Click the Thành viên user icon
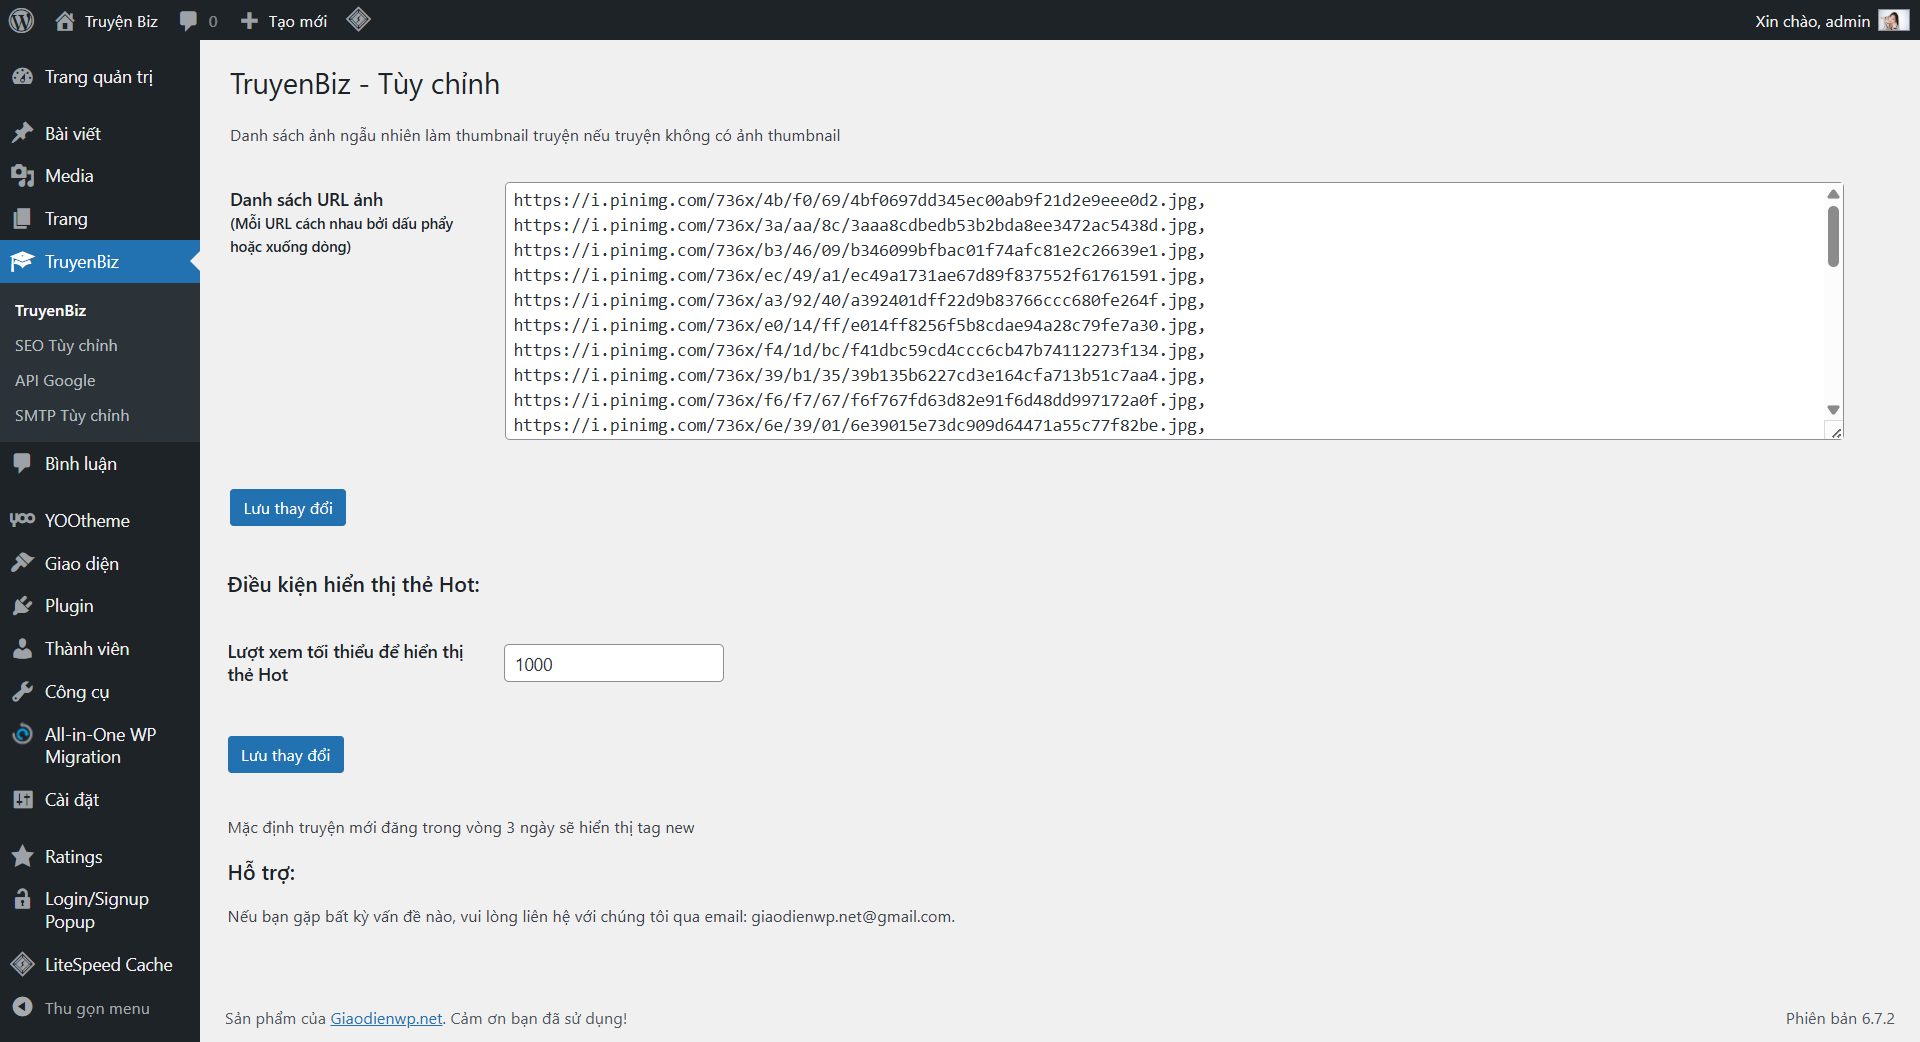 click(x=22, y=649)
